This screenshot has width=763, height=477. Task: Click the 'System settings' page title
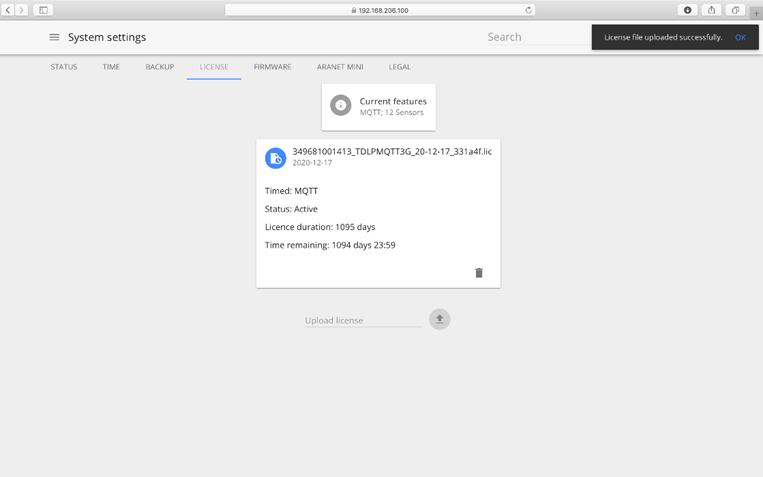pyautogui.click(x=107, y=37)
